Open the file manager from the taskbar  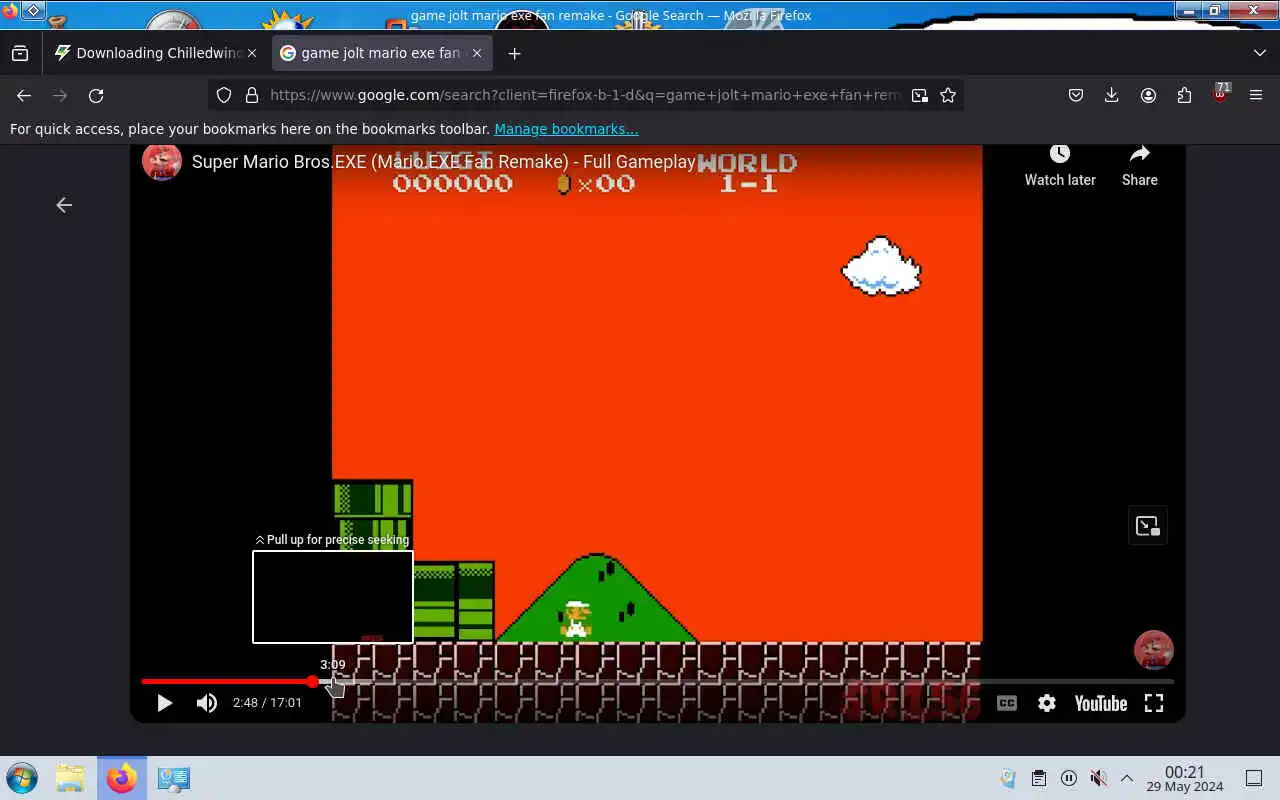(x=70, y=778)
